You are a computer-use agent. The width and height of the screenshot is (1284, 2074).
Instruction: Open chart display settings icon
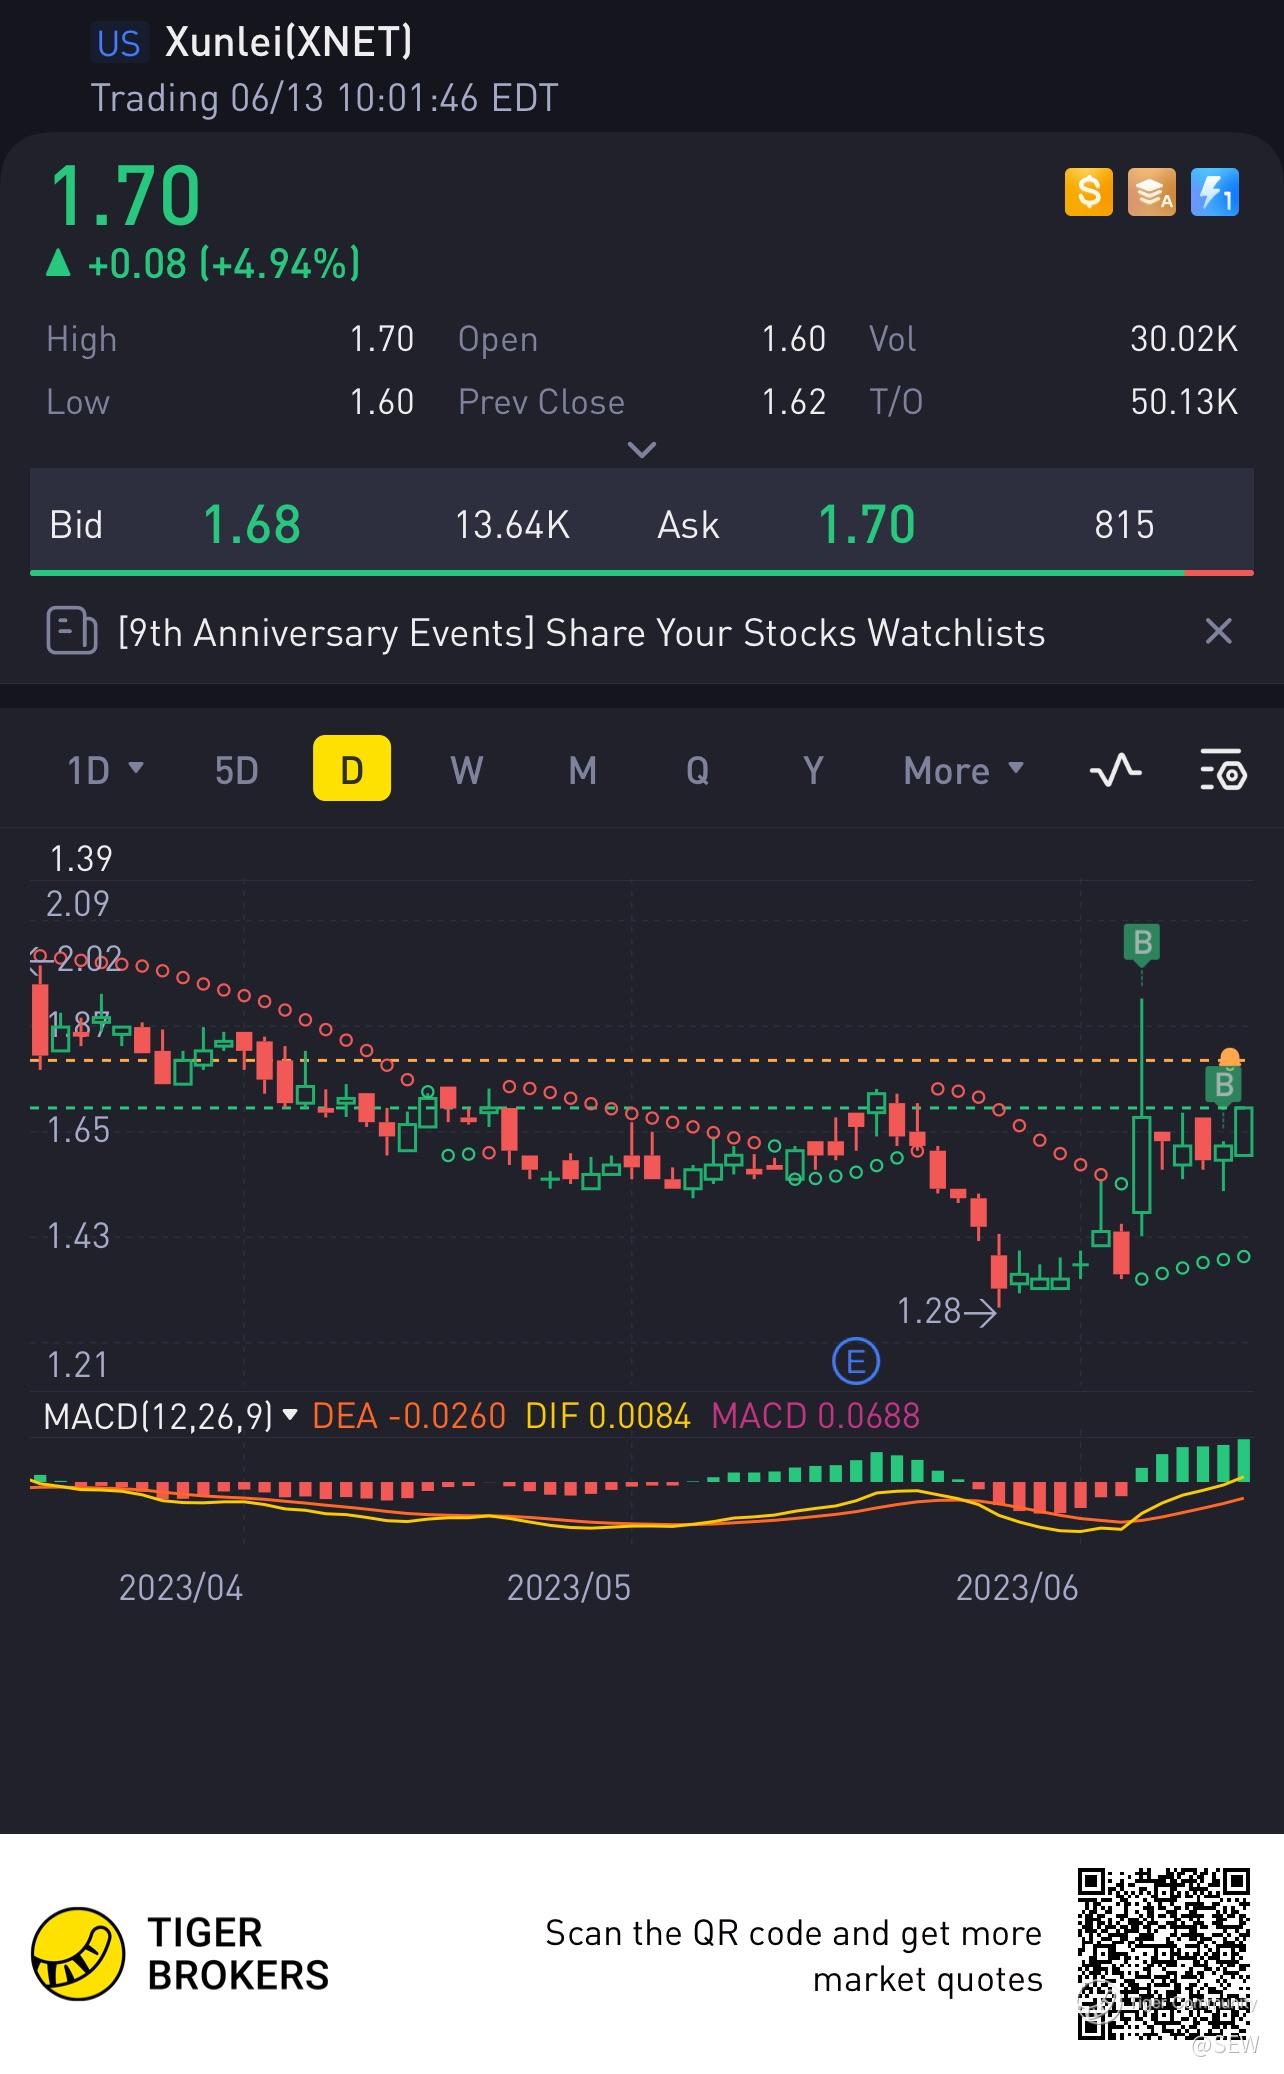point(1223,770)
